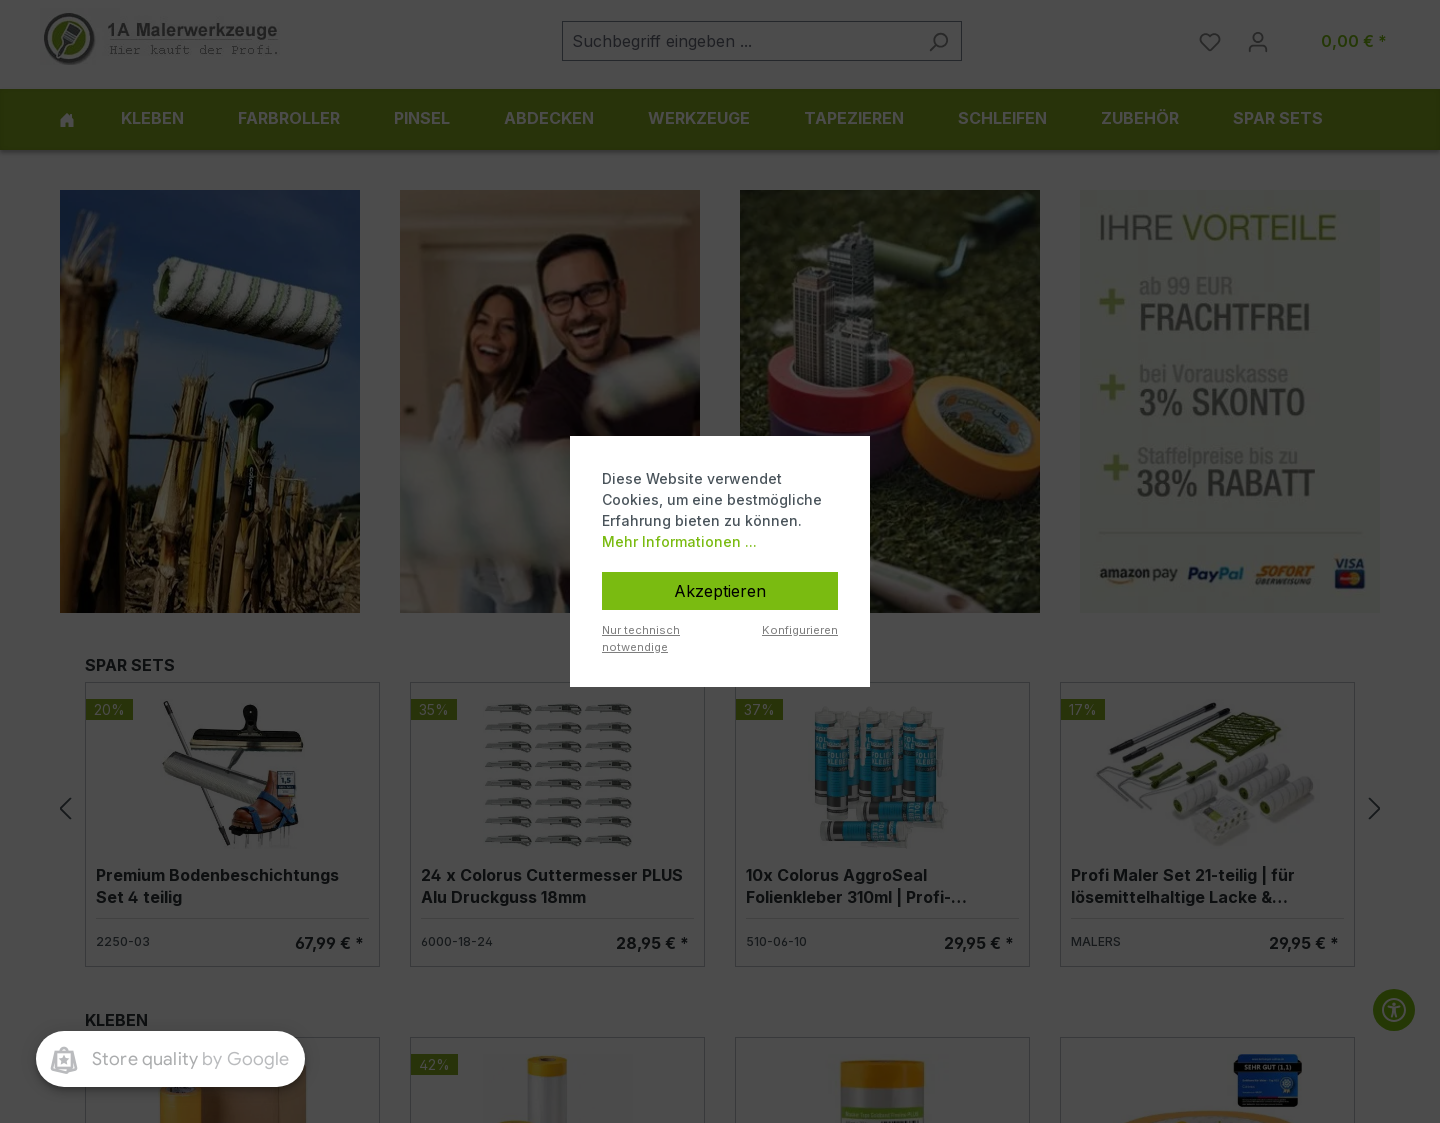Open the Profi Maler Set product image
1440x1123 pixels.
click(1207, 773)
